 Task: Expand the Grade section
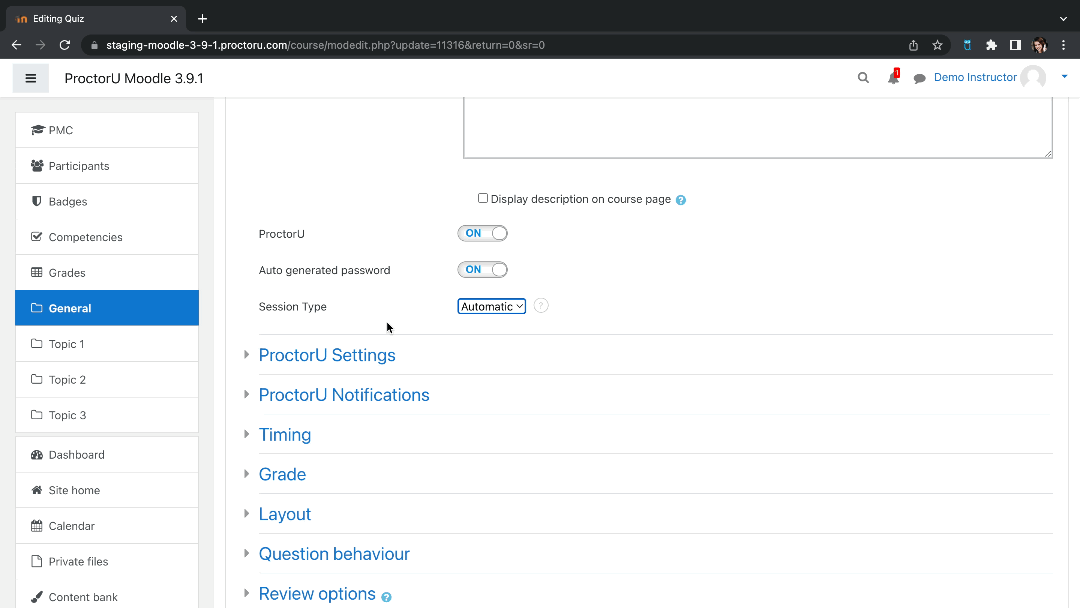282,474
